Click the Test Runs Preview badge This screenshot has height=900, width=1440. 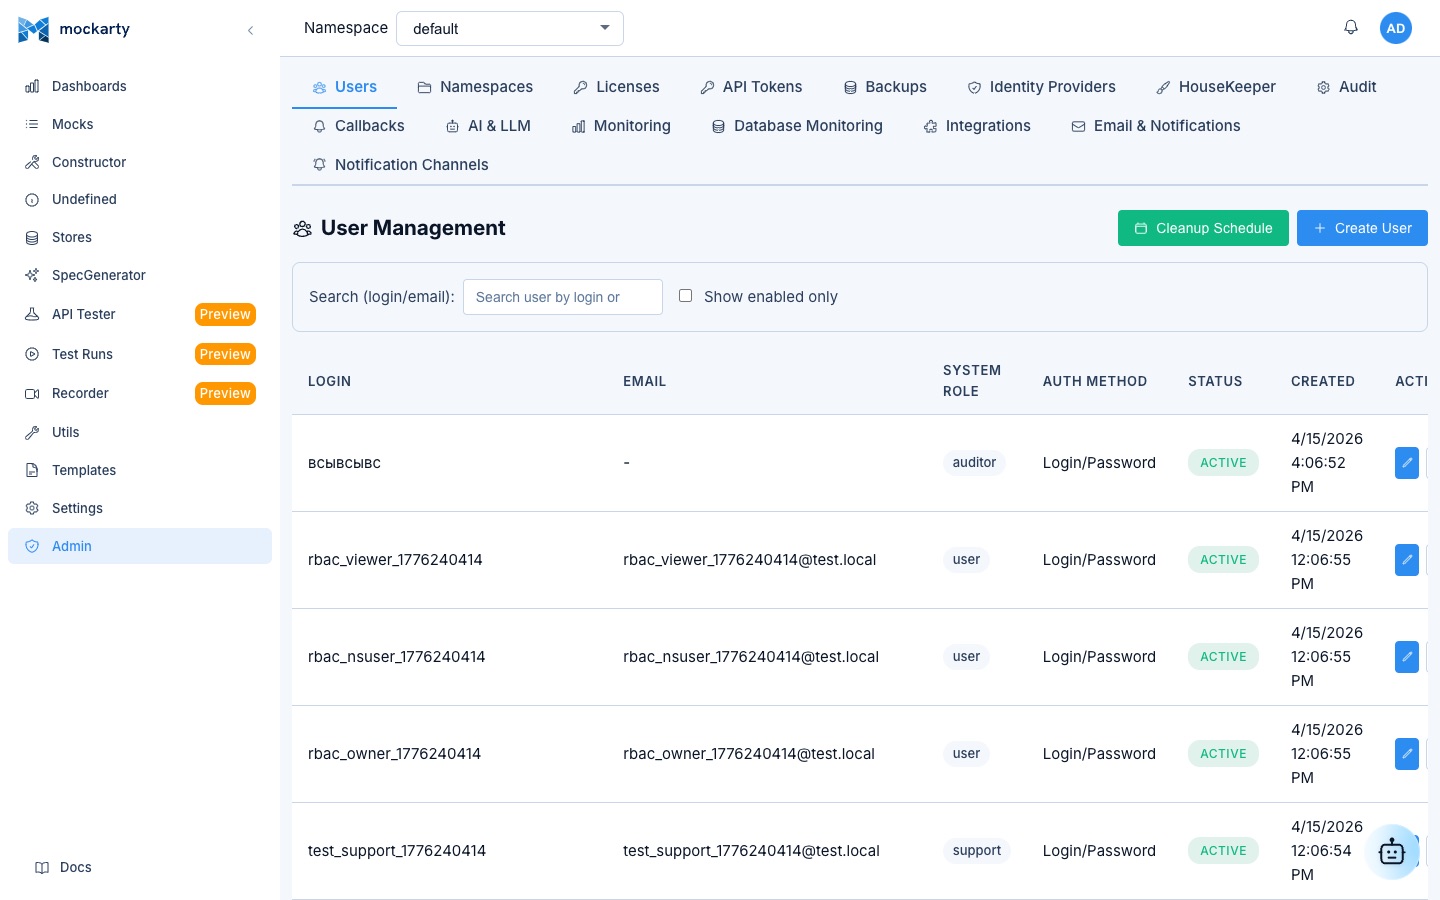(225, 354)
